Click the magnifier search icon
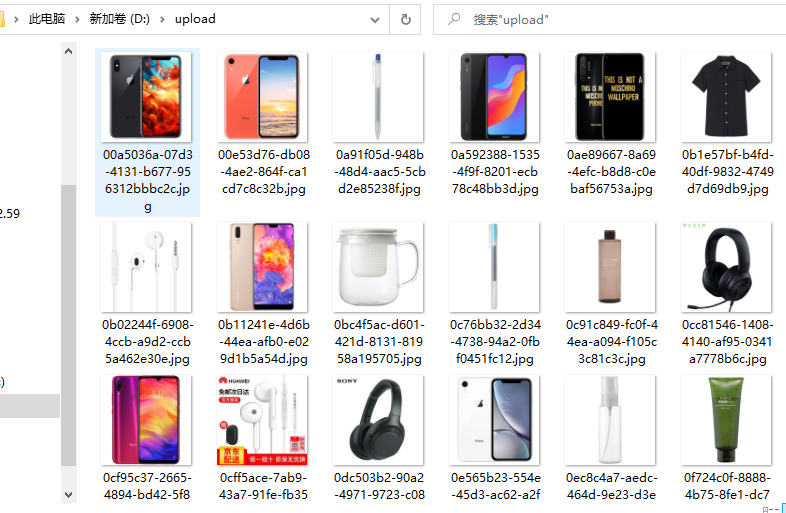This screenshot has height=513, width=786. point(454,19)
